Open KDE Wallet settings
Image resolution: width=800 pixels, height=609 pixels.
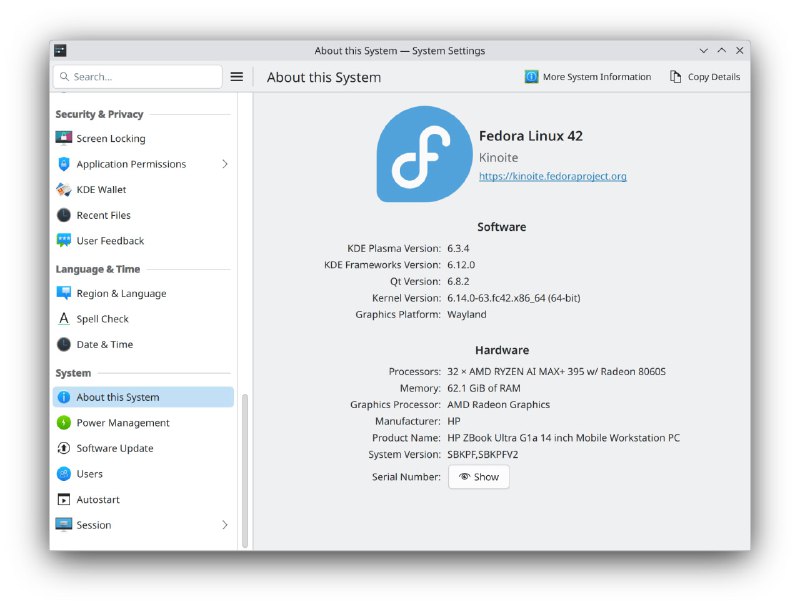[x=143, y=189]
